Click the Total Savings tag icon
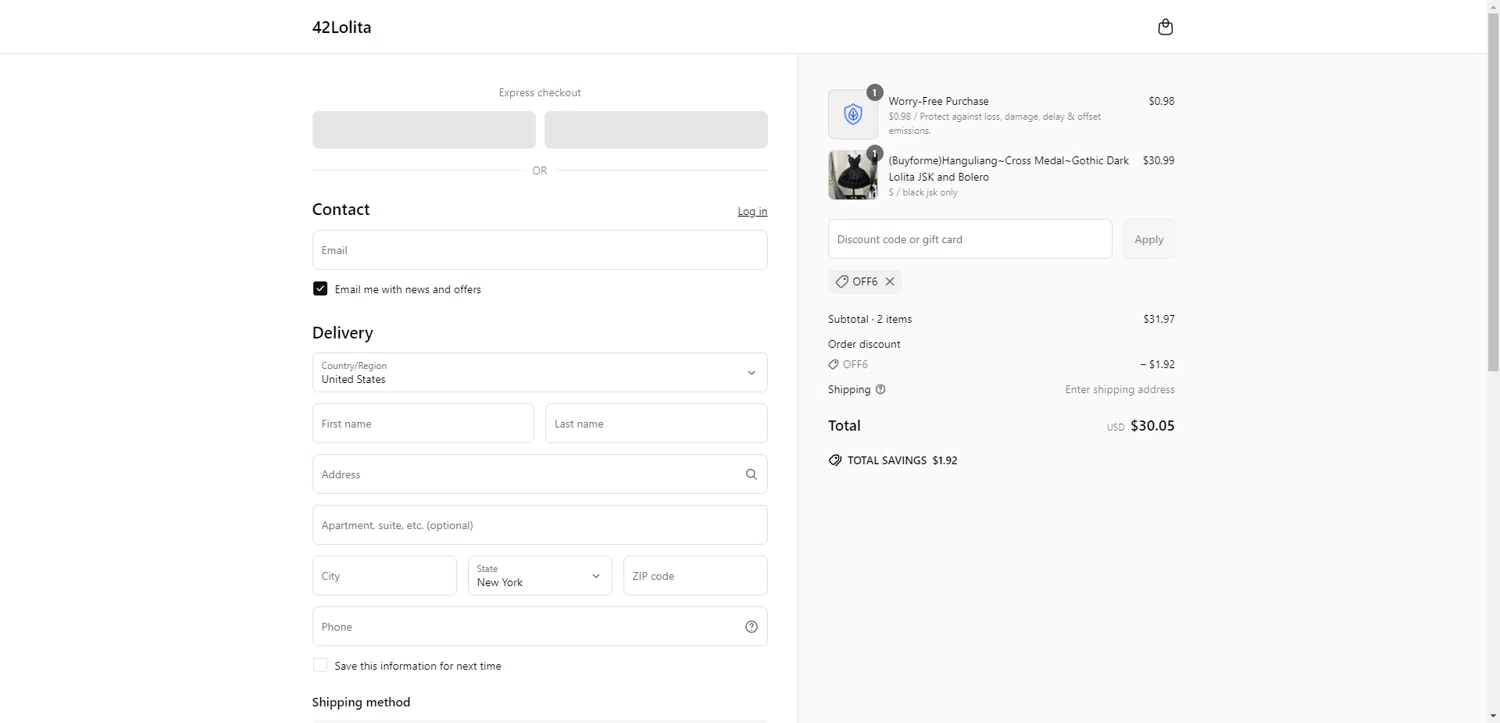The image size is (1500, 723). point(835,461)
